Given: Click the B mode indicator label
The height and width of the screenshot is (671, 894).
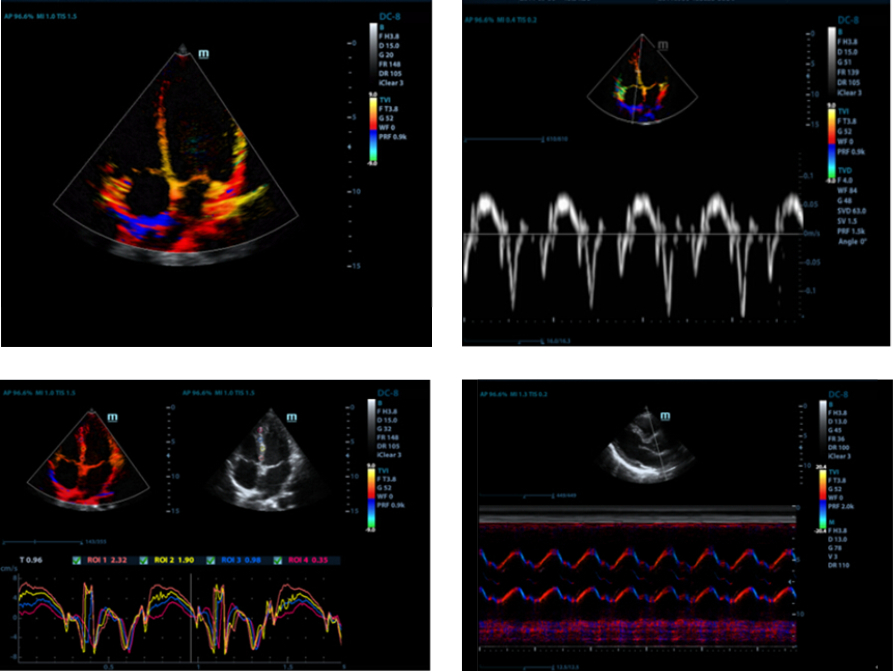Looking at the screenshot, I should 382,28.
